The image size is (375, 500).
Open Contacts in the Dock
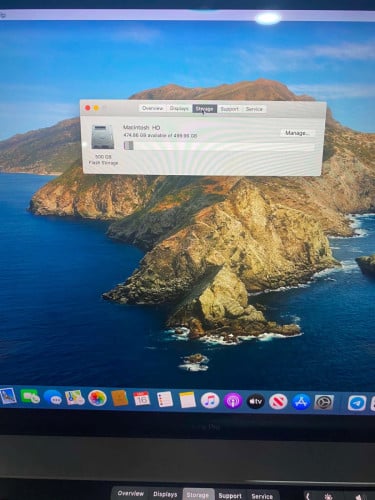[x=119, y=398]
